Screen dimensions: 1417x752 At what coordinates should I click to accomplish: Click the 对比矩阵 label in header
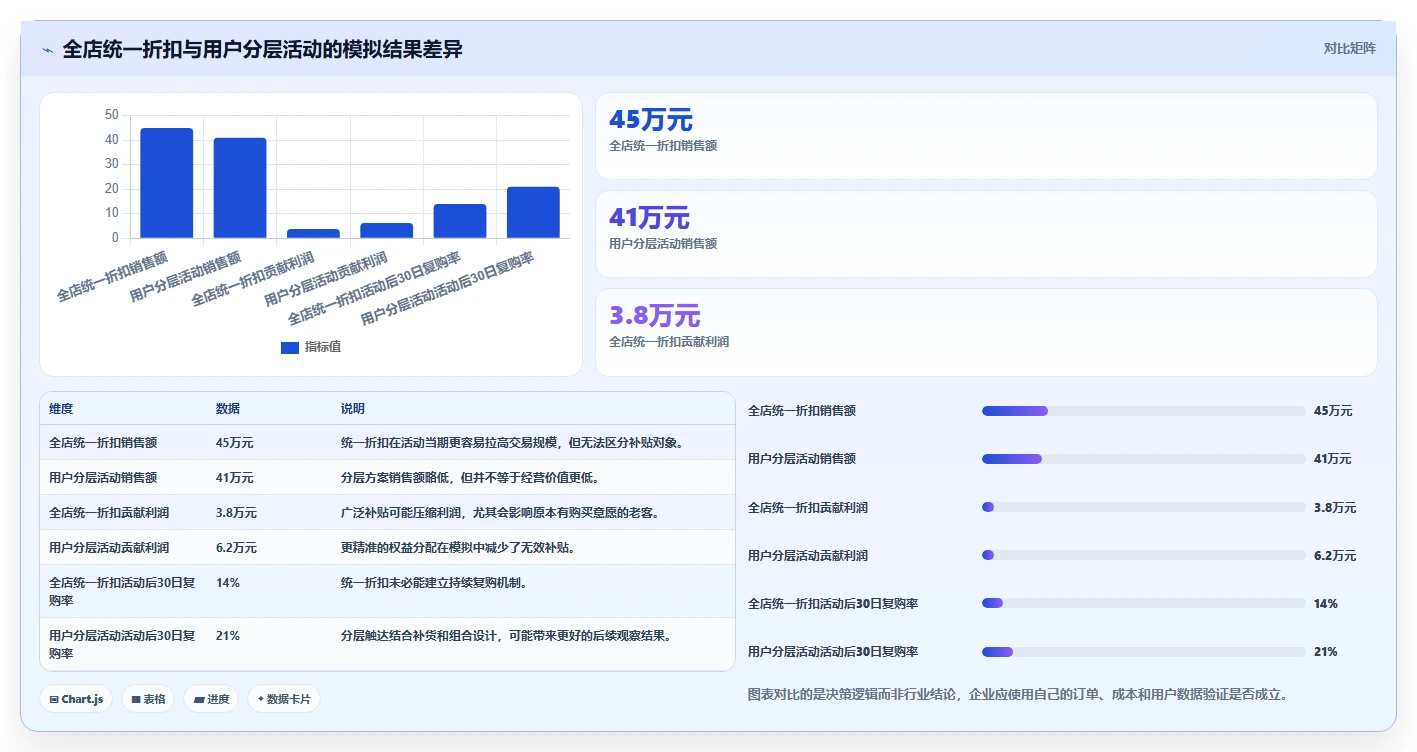tap(1349, 48)
